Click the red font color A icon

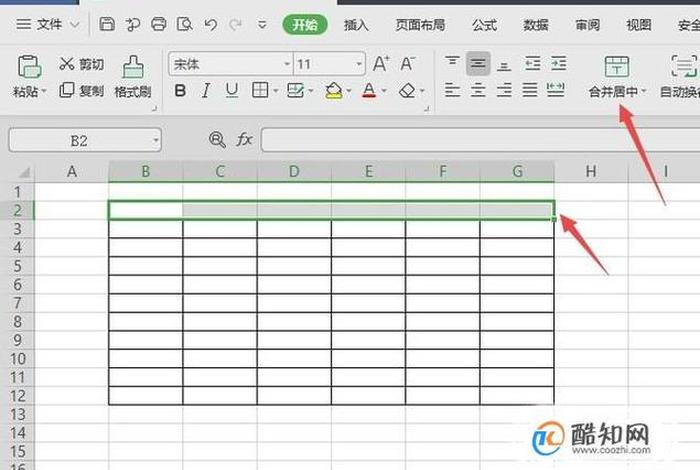(x=369, y=91)
